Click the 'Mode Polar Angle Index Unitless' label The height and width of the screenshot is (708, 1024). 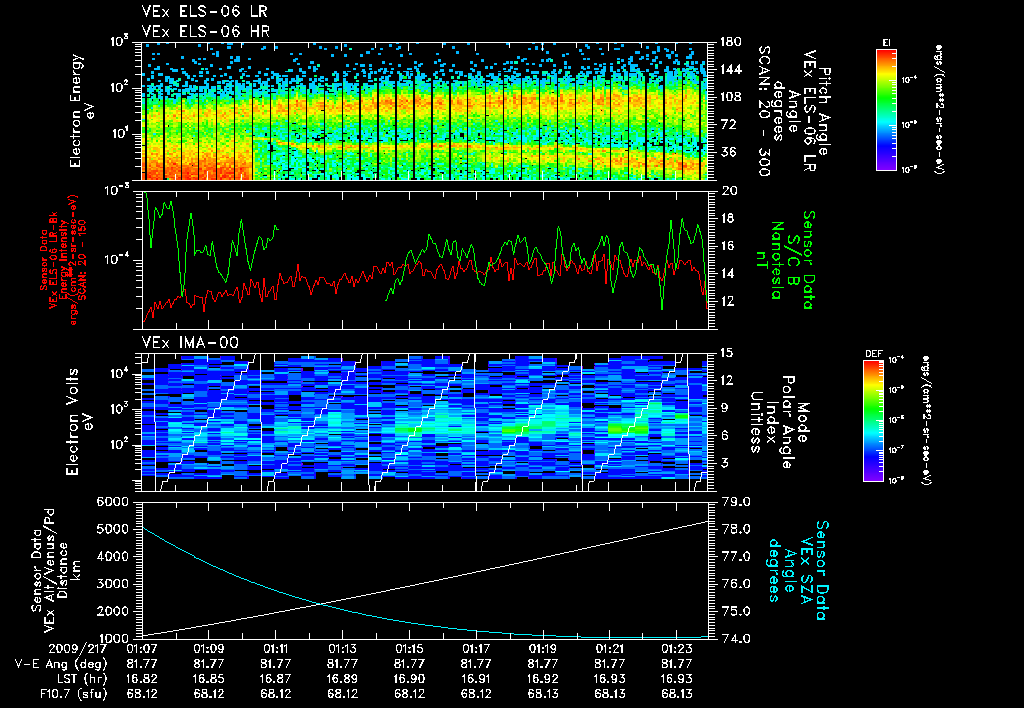[x=779, y=422]
